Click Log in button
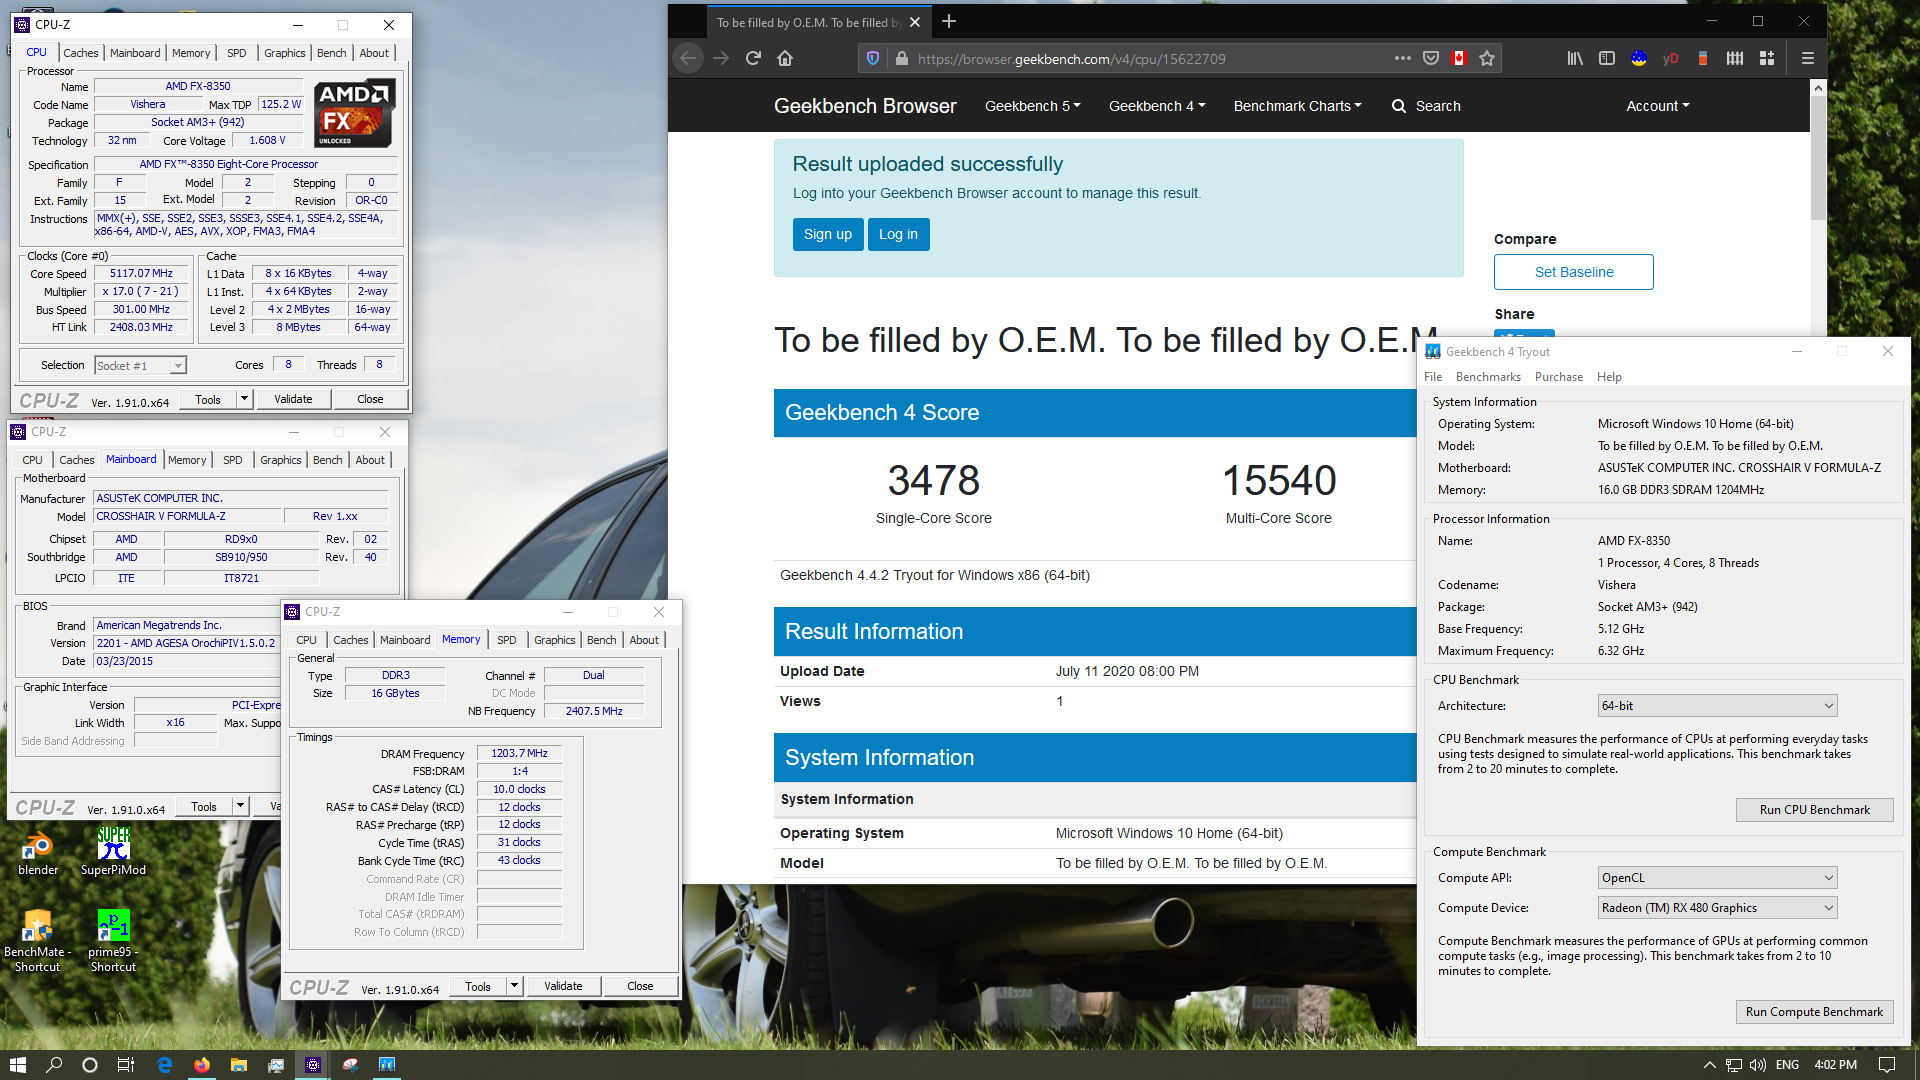 pyautogui.click(x=898, y=234)
